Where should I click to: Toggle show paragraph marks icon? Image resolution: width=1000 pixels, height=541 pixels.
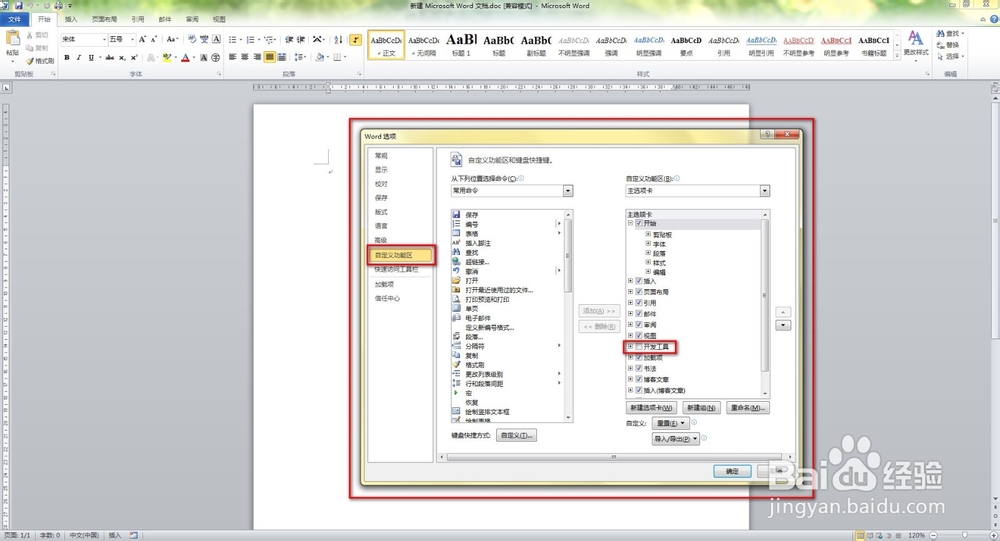coord(356,40)
